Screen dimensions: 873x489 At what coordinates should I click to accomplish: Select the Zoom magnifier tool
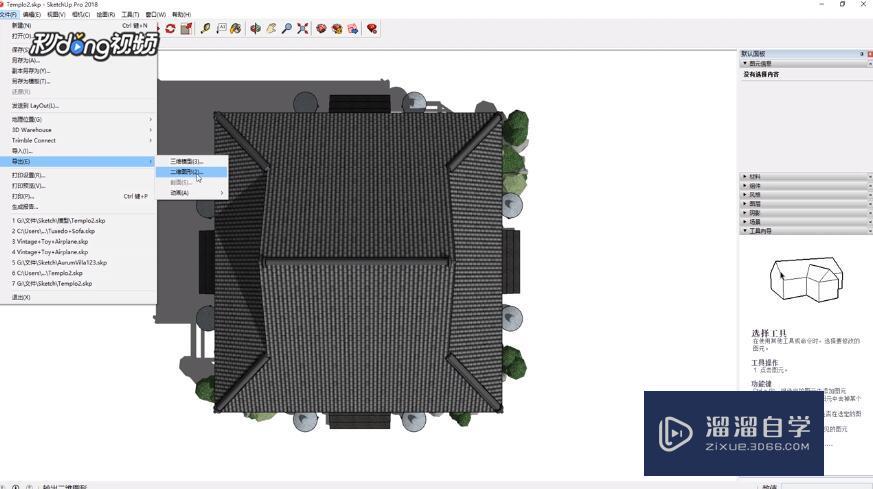(x=287, y=28)
